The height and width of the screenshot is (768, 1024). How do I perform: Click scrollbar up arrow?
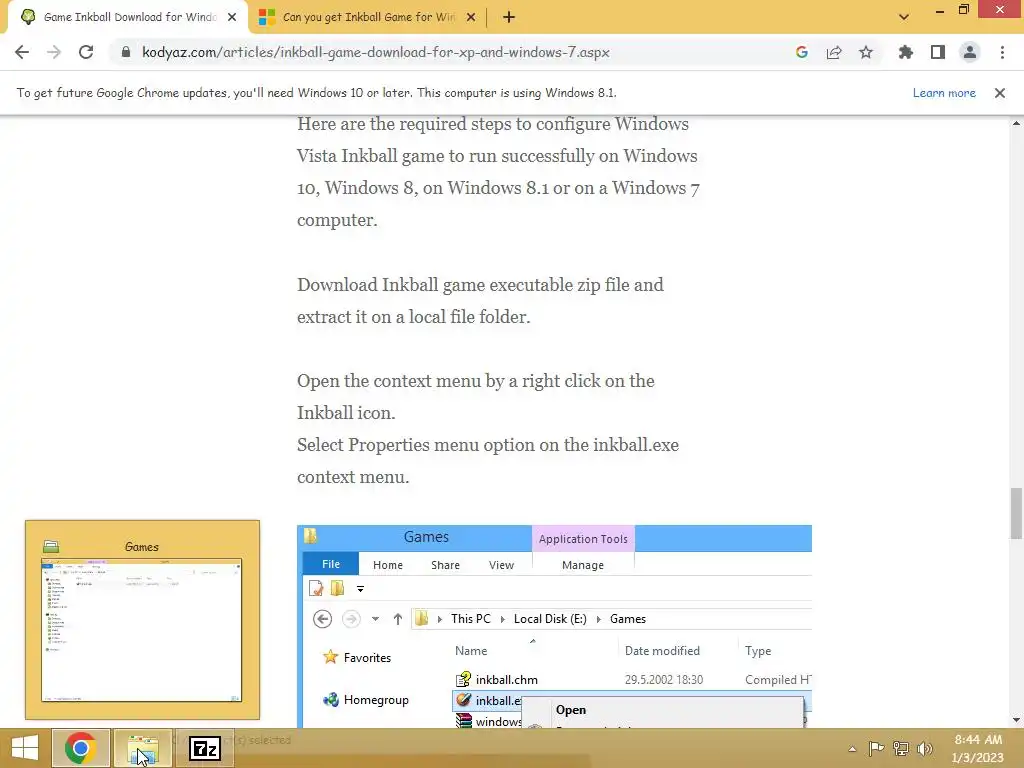[1016, 123]
